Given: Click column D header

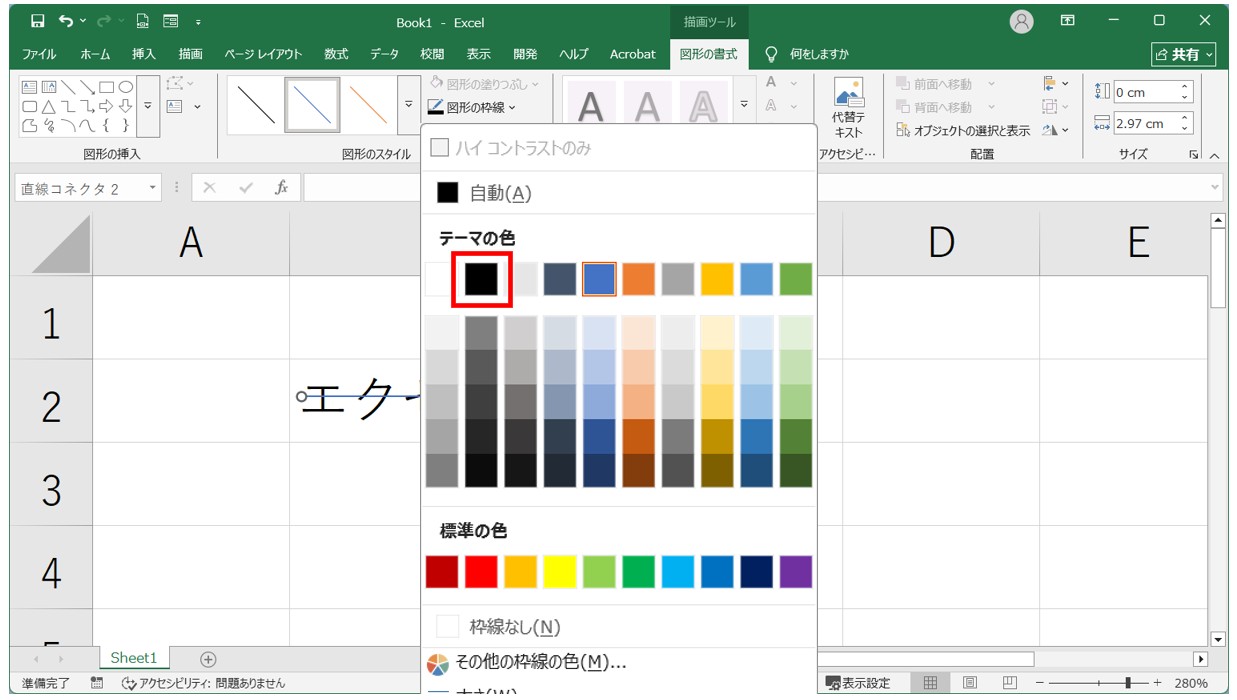Looking at the screenshot, I should [941, 242].
